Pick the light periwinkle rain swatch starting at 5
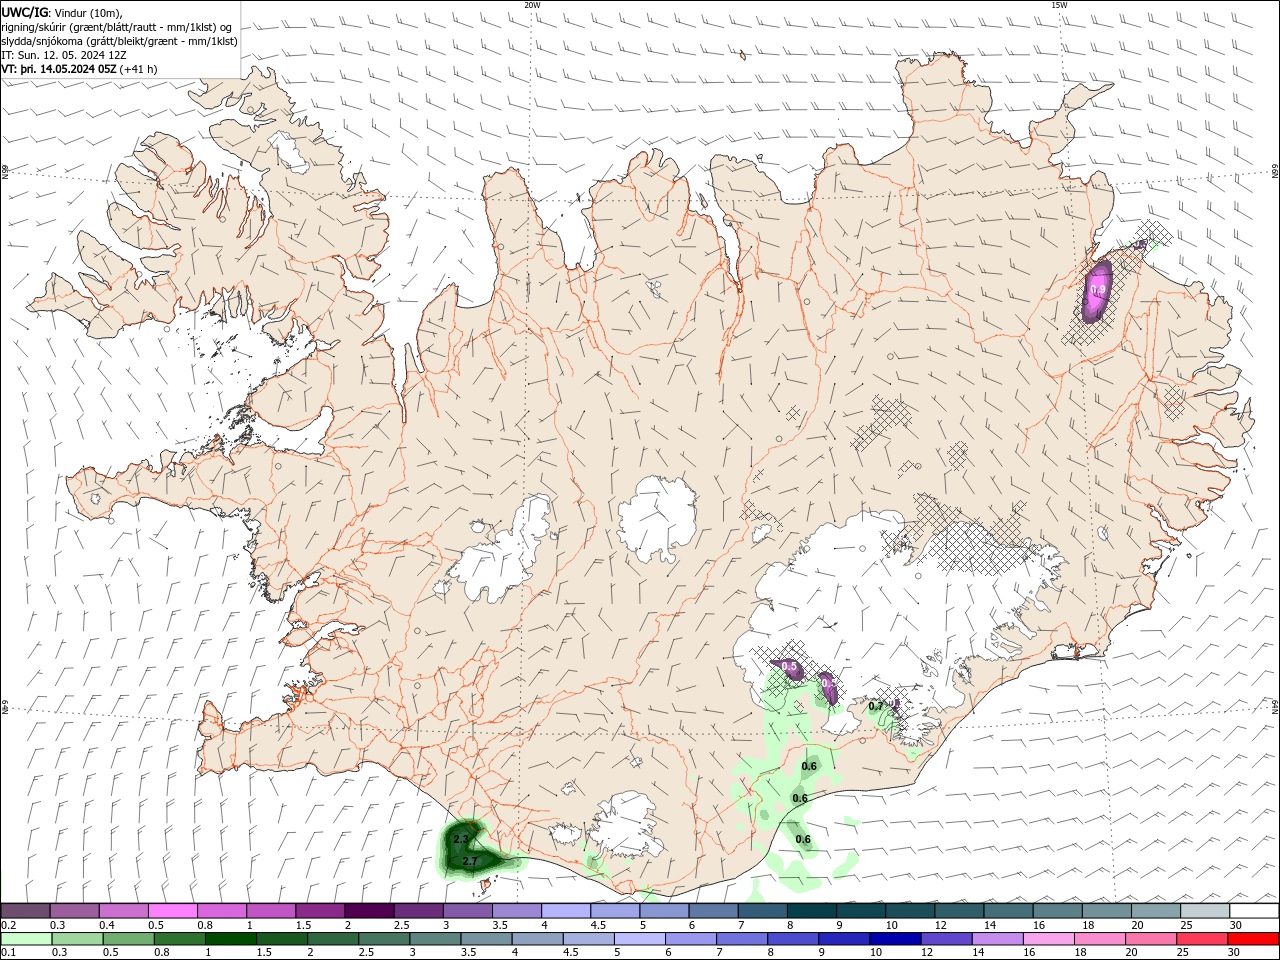Image resolution: width=1280 pixels, height=960 pixels. point(638,939)
